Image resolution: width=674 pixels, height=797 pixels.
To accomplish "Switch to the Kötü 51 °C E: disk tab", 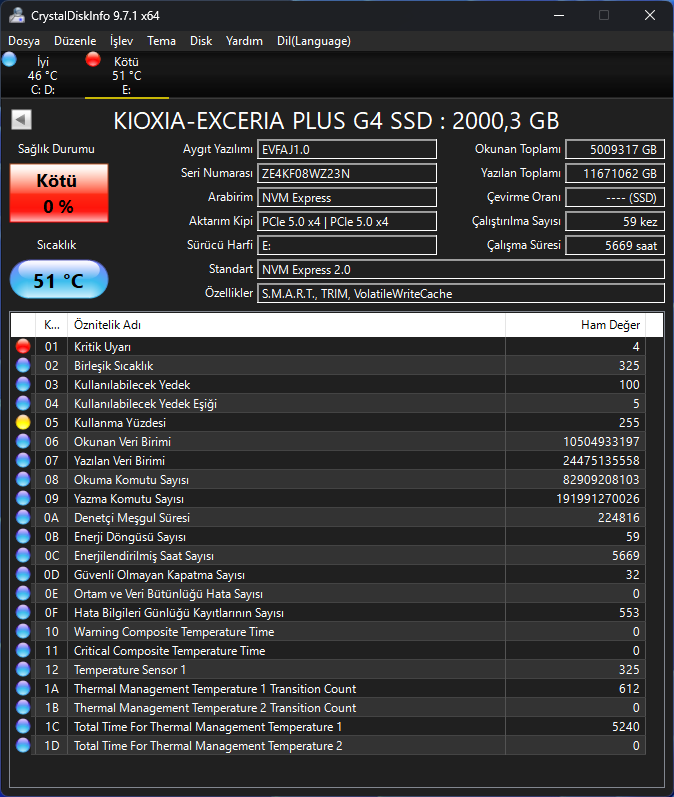I will pyautogui.click(x=127, y=75).
